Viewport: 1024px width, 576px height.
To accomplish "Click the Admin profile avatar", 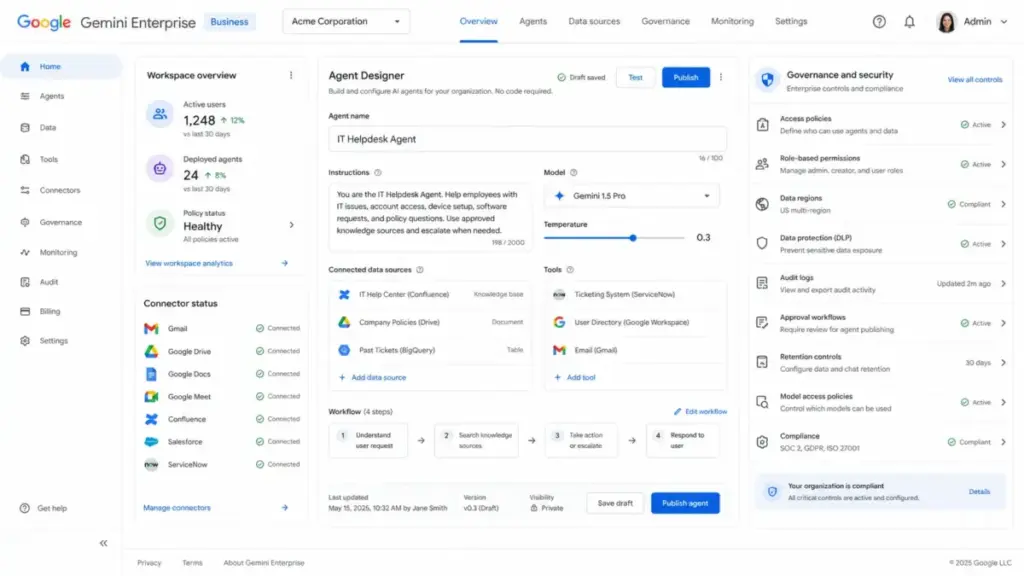I will pyautogui.click(x=946, y=22).
